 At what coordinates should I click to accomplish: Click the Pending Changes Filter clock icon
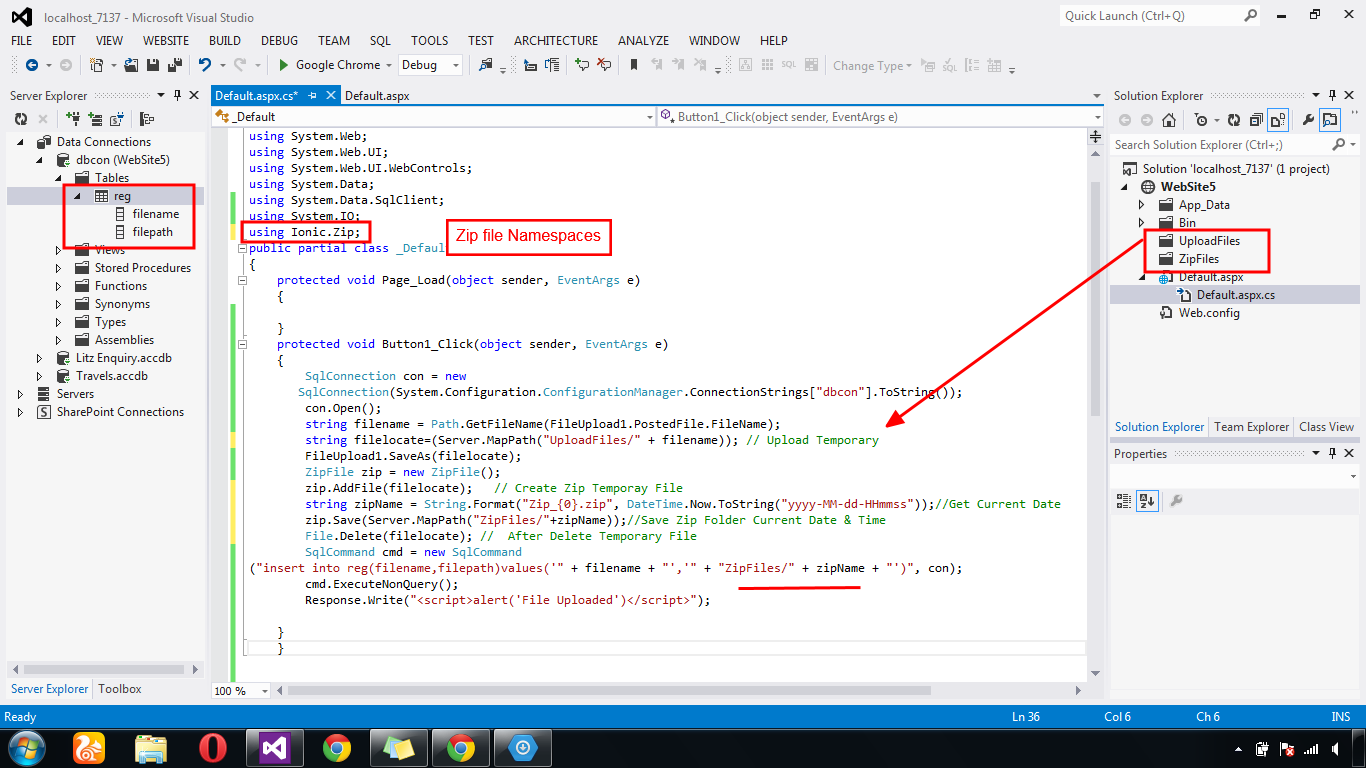coord(1201,120)
